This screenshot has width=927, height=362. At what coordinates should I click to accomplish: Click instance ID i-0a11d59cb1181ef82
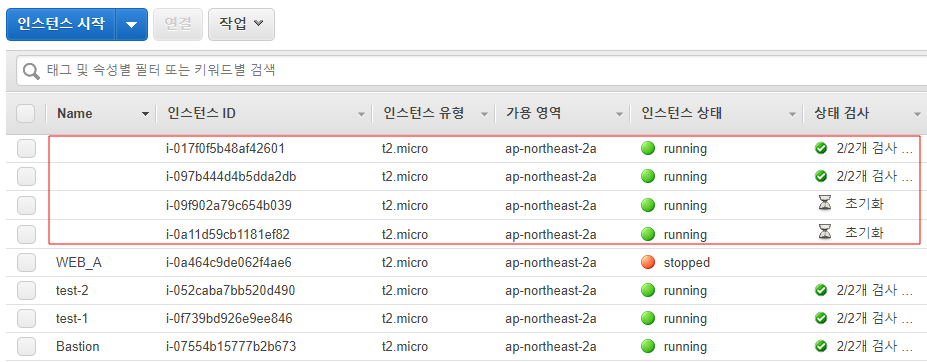[x=228, y=234]
